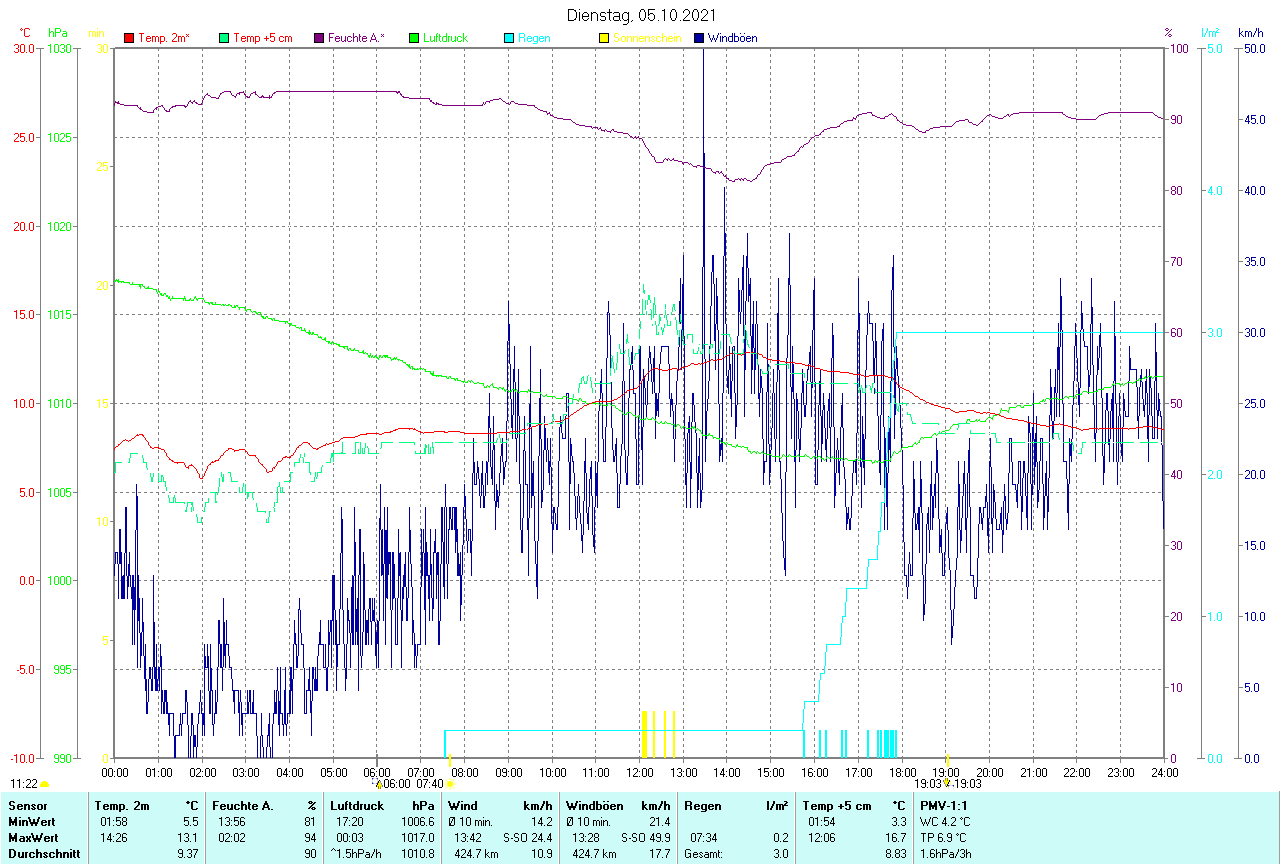Click the yellow sun icon after 07:40
The image size is (1280, 864).
tap(451, 785)
